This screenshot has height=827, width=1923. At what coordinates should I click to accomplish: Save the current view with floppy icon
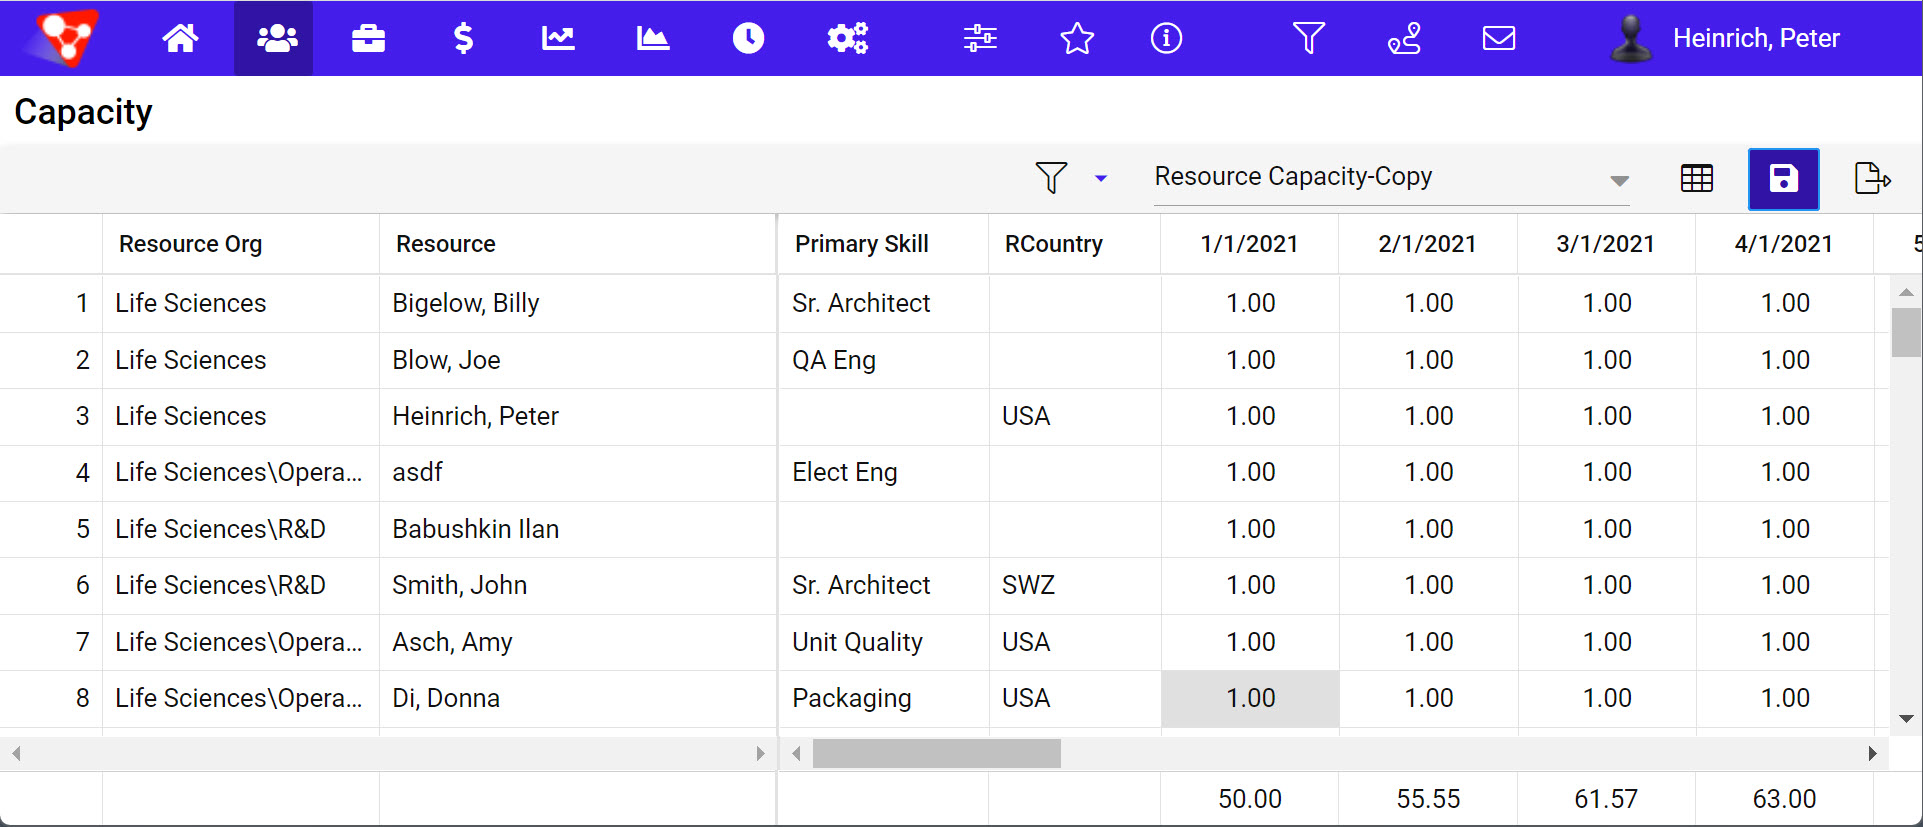tap(1783, 179)
